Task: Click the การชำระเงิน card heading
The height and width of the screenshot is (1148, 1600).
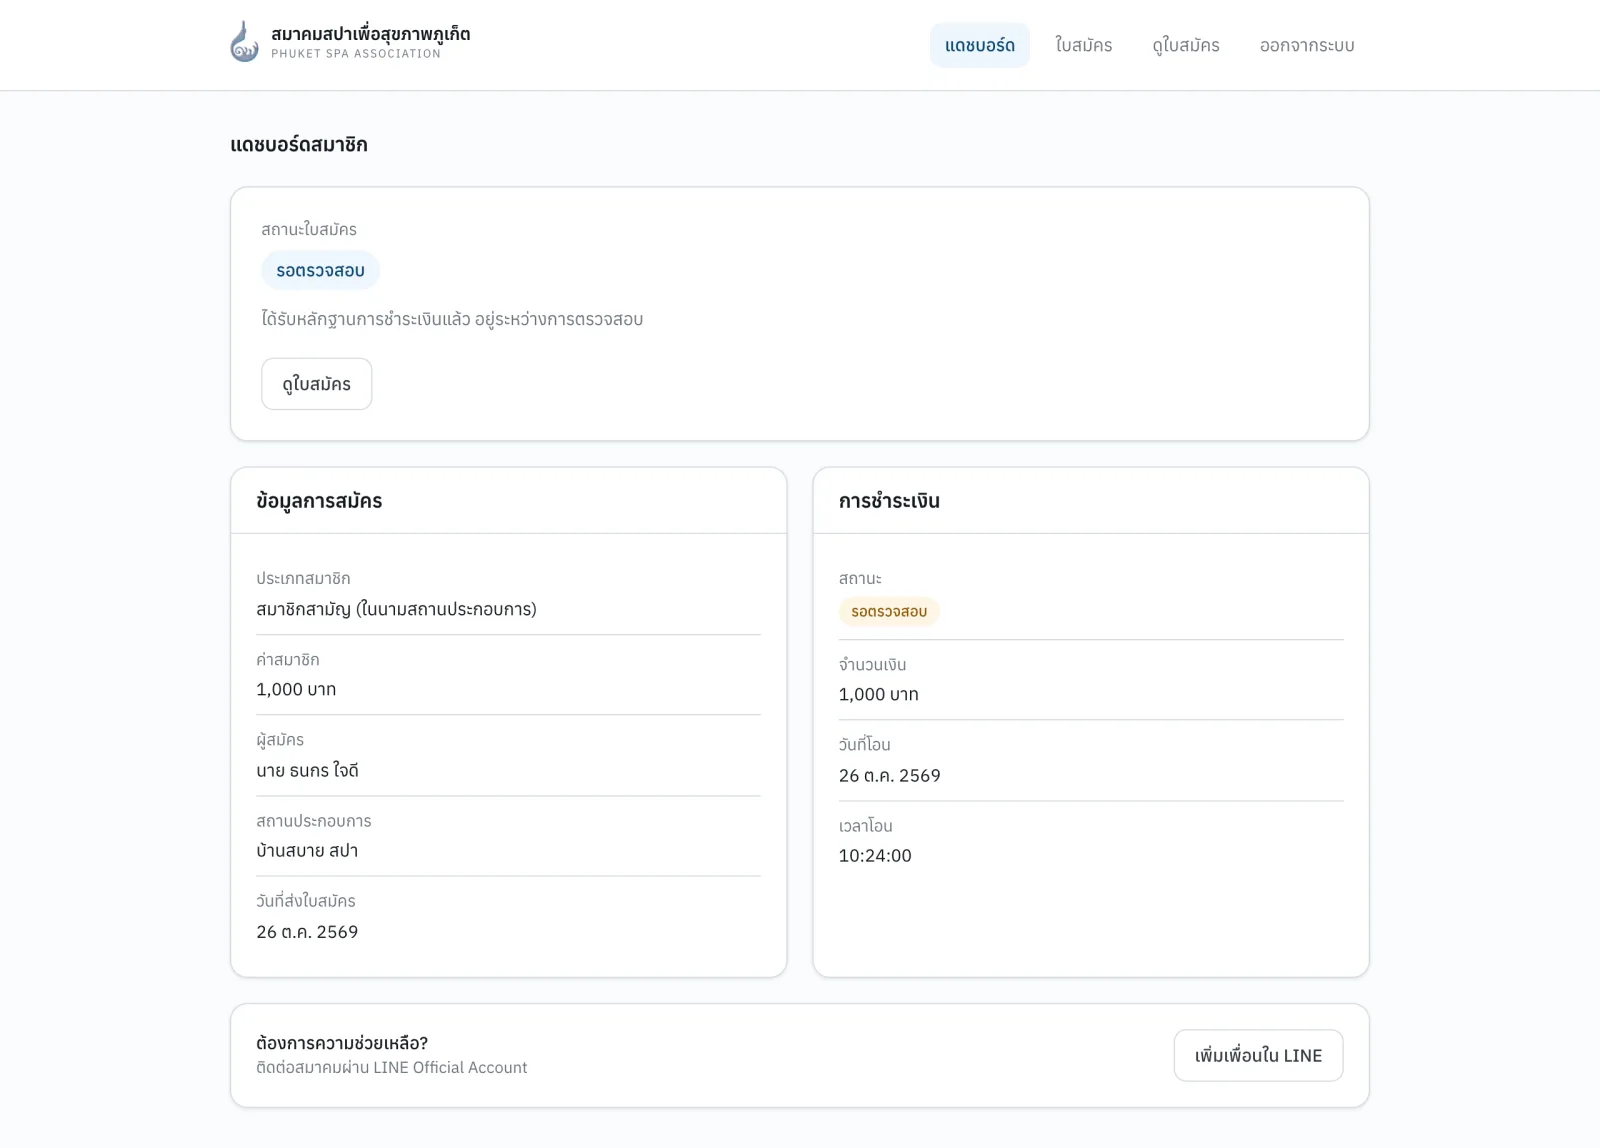Action: 889,501
